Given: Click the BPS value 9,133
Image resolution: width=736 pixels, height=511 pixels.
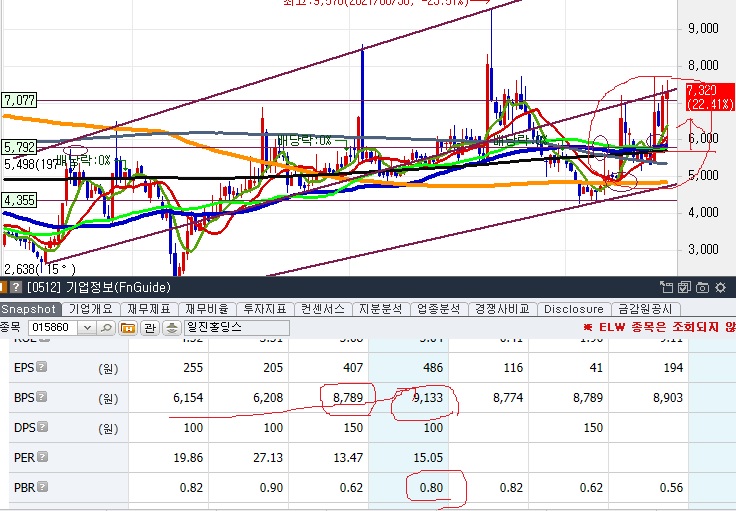Looking at the screenshot, I should coord(428,398).
